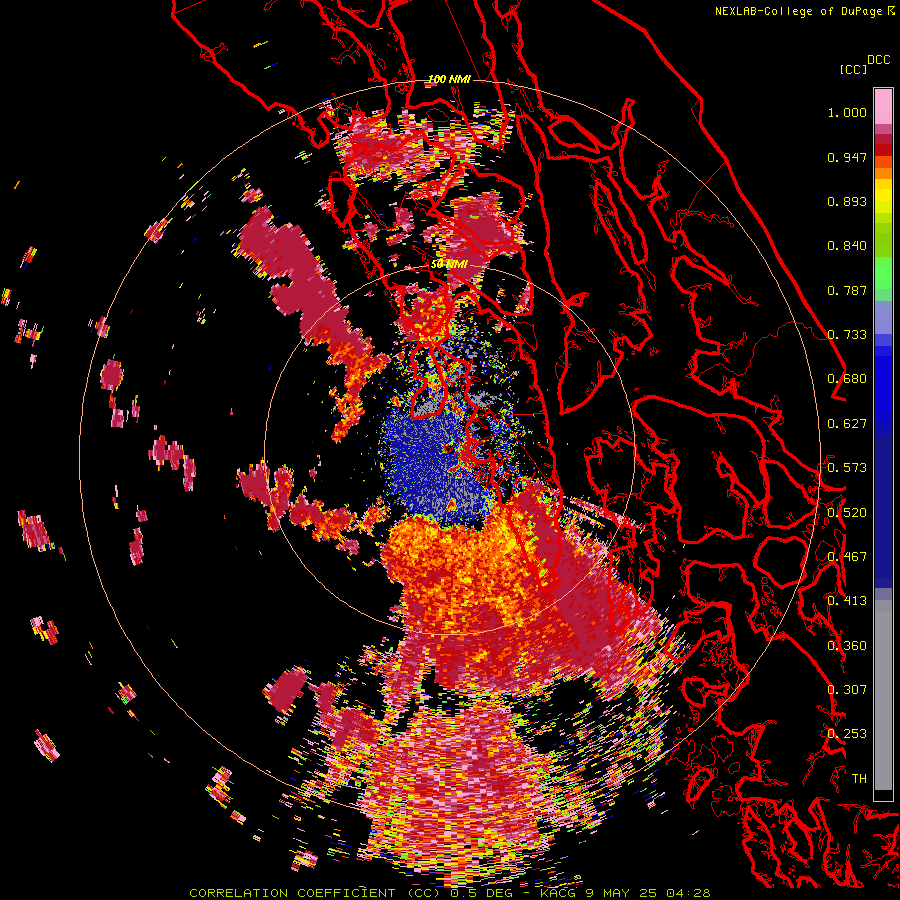900x900 pixels.
Task: Select the 0.360 scale label
Action: [847, 646]
